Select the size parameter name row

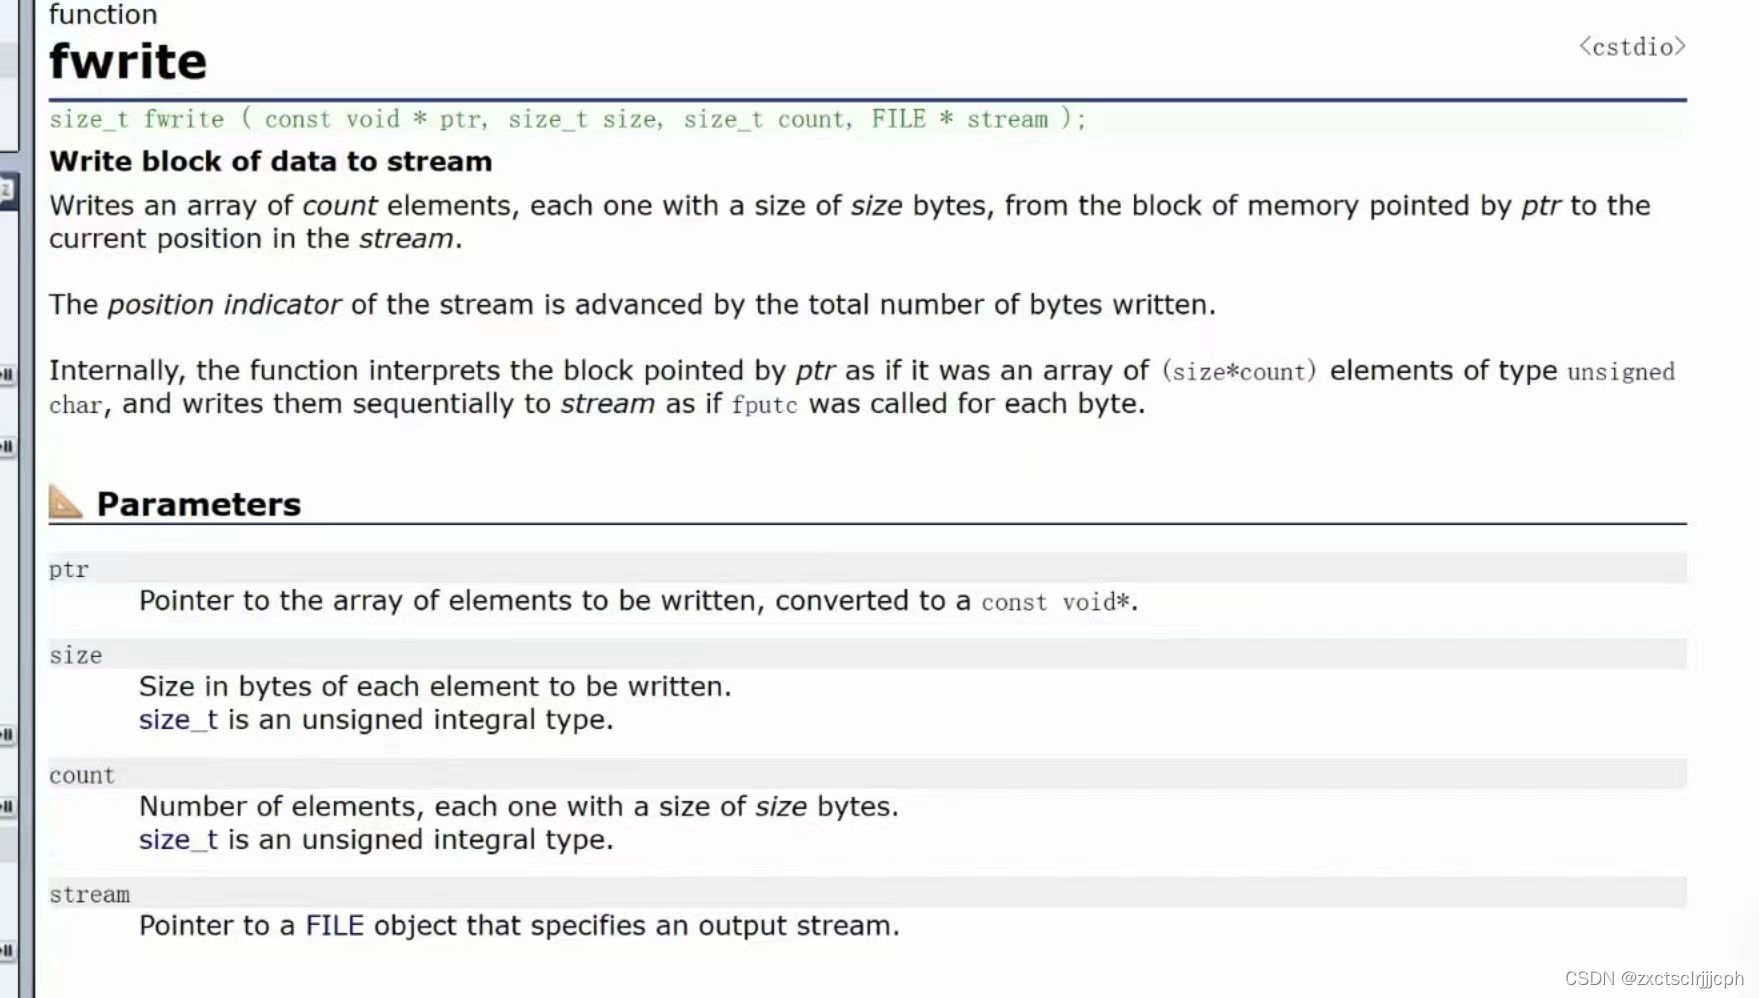click(868, 655)
